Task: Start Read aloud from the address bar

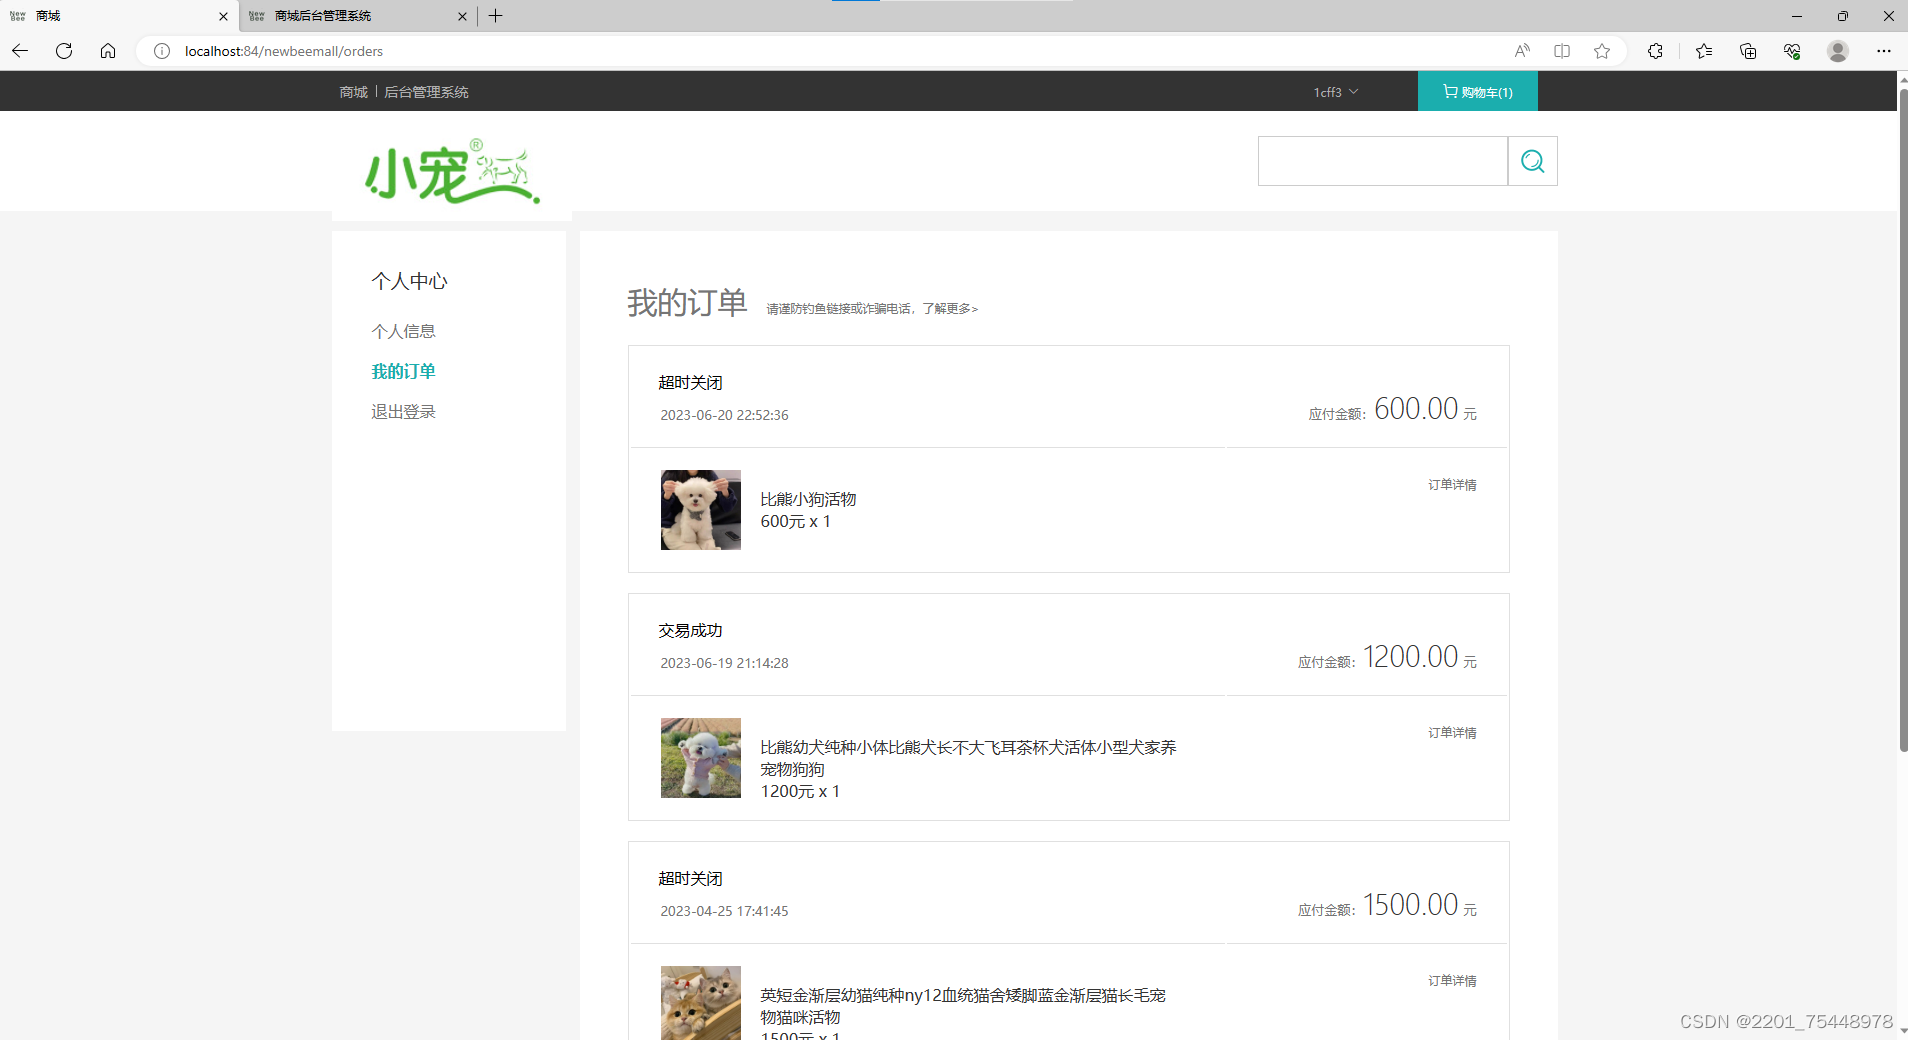Action: 1521,51
